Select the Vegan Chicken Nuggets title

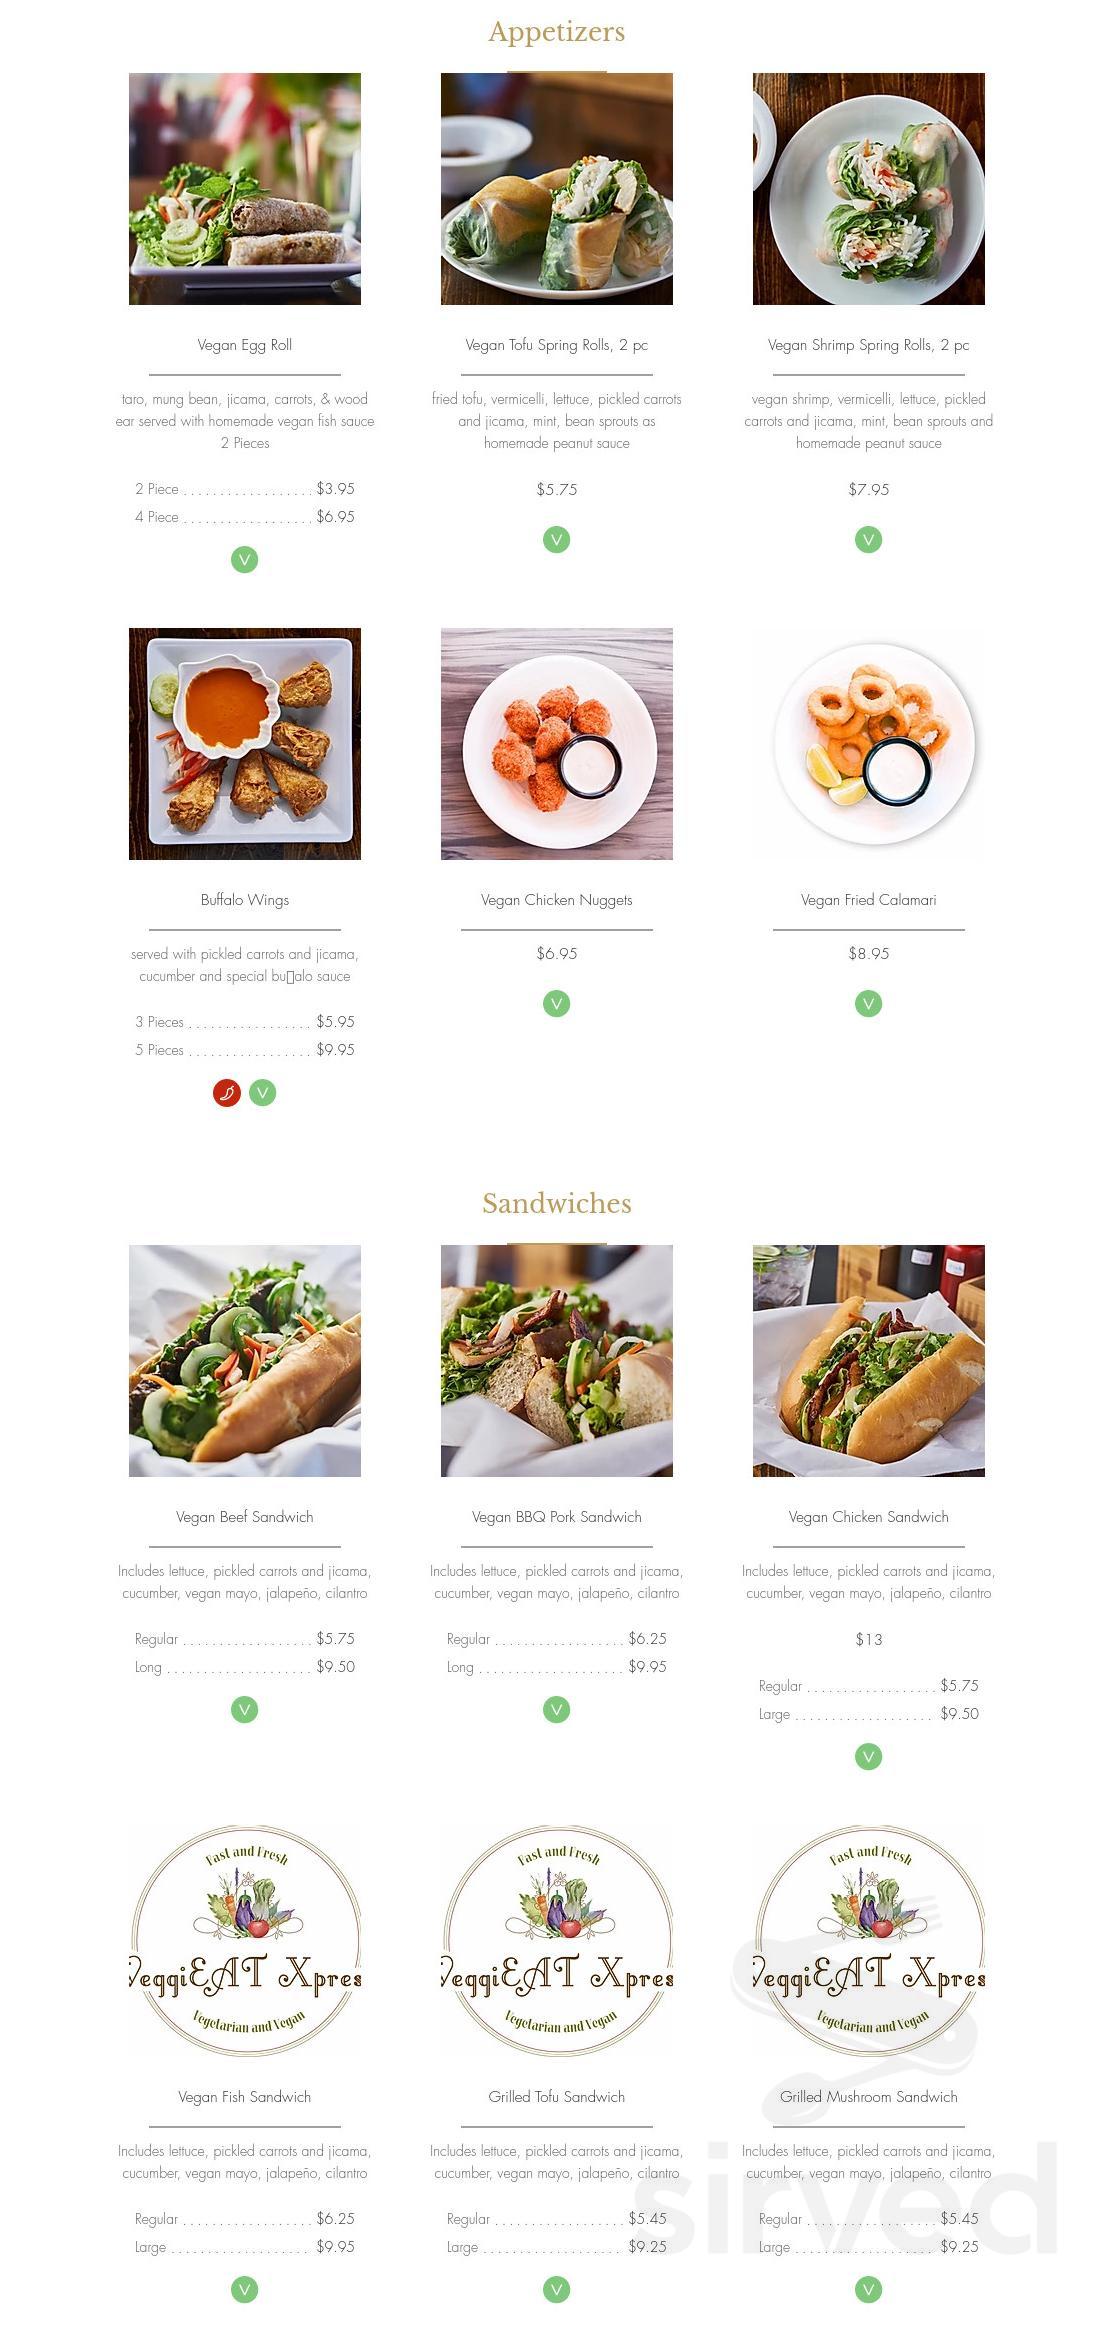pyautogui.click(x=557, y=900)
